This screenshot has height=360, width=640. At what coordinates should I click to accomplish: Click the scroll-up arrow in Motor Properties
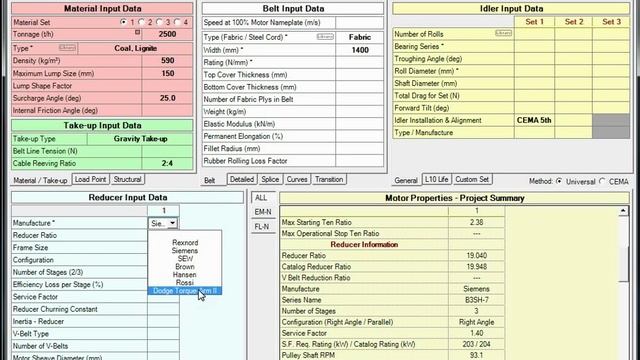click(623, 211)
